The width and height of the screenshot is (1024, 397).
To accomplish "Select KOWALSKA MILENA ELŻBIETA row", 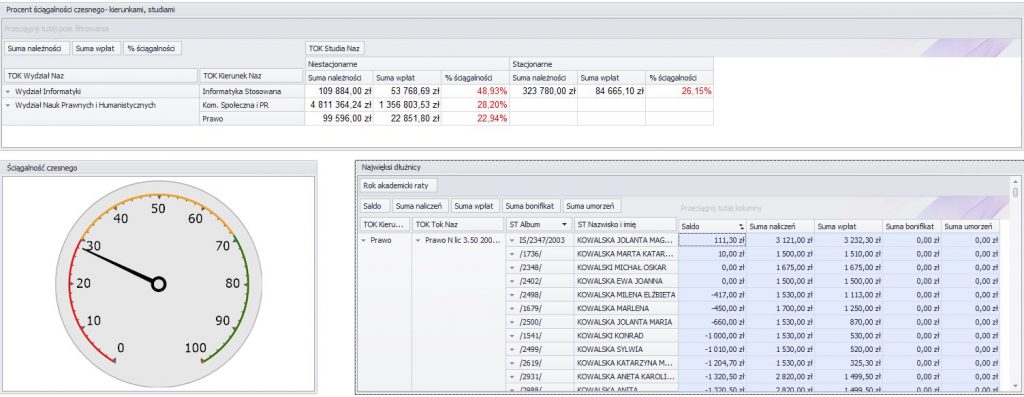I will (x=625, y=294).
